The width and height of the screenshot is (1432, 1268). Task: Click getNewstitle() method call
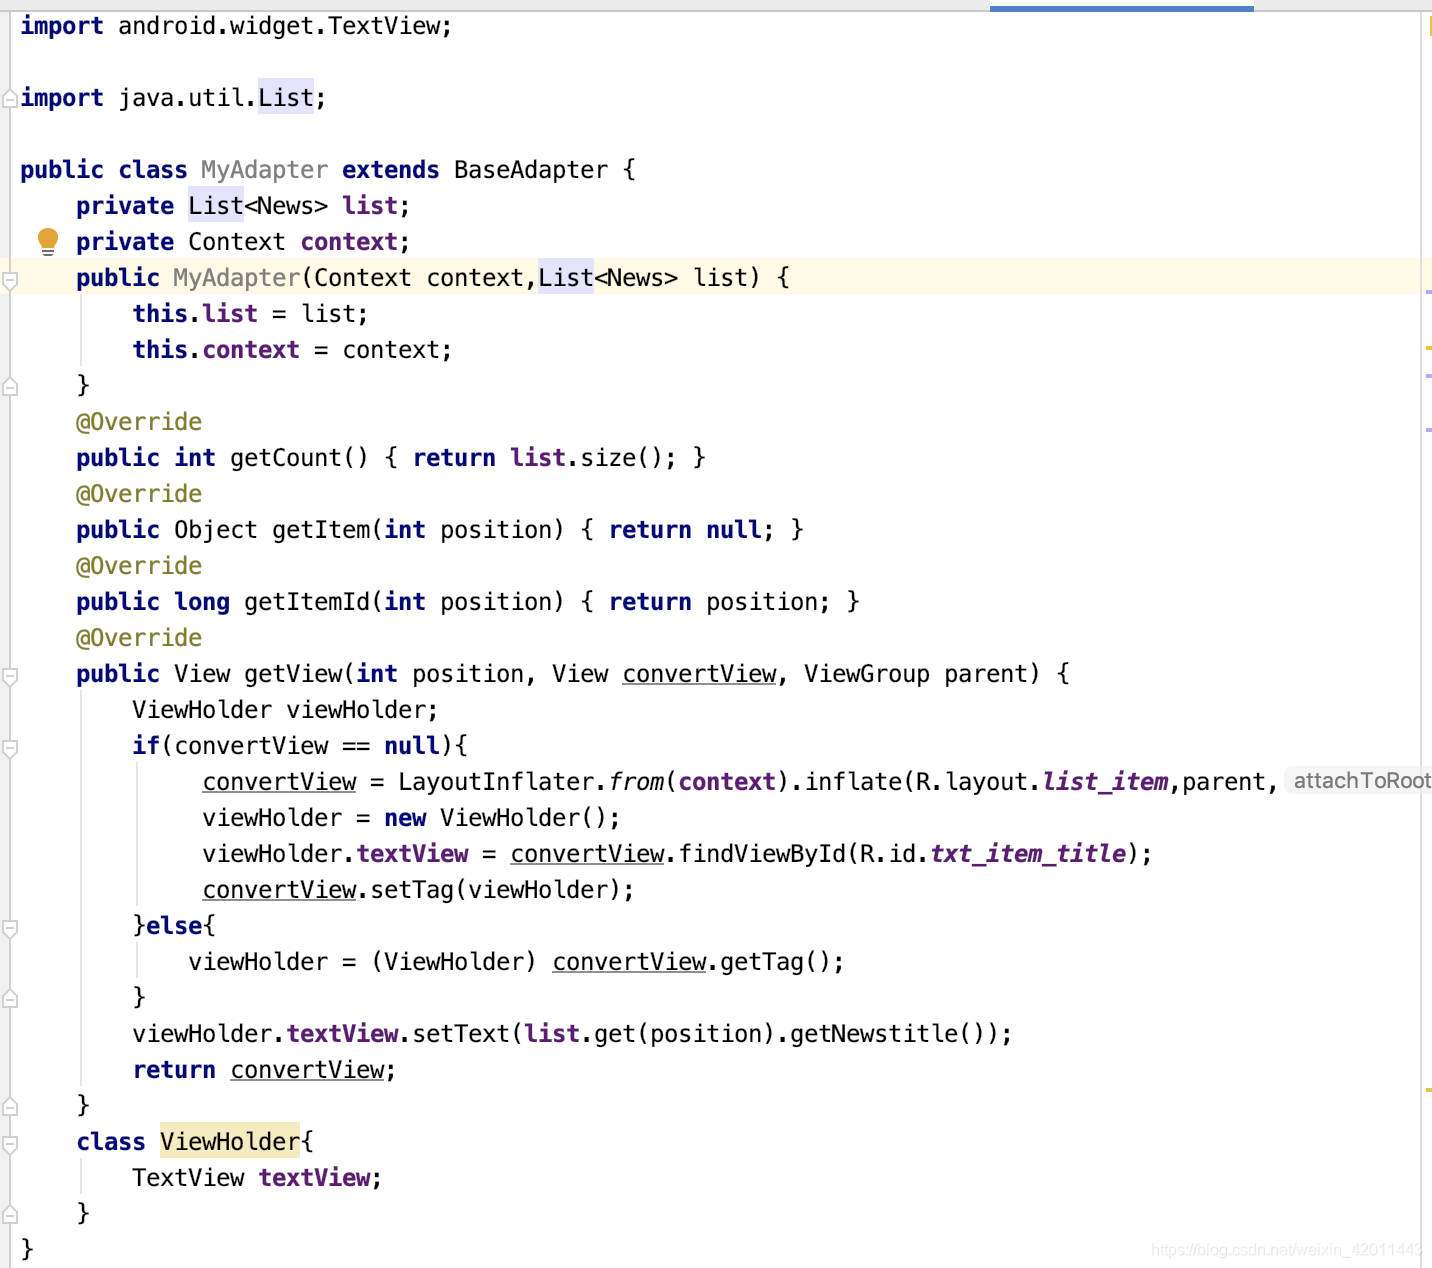click(x=887, y=1034)
